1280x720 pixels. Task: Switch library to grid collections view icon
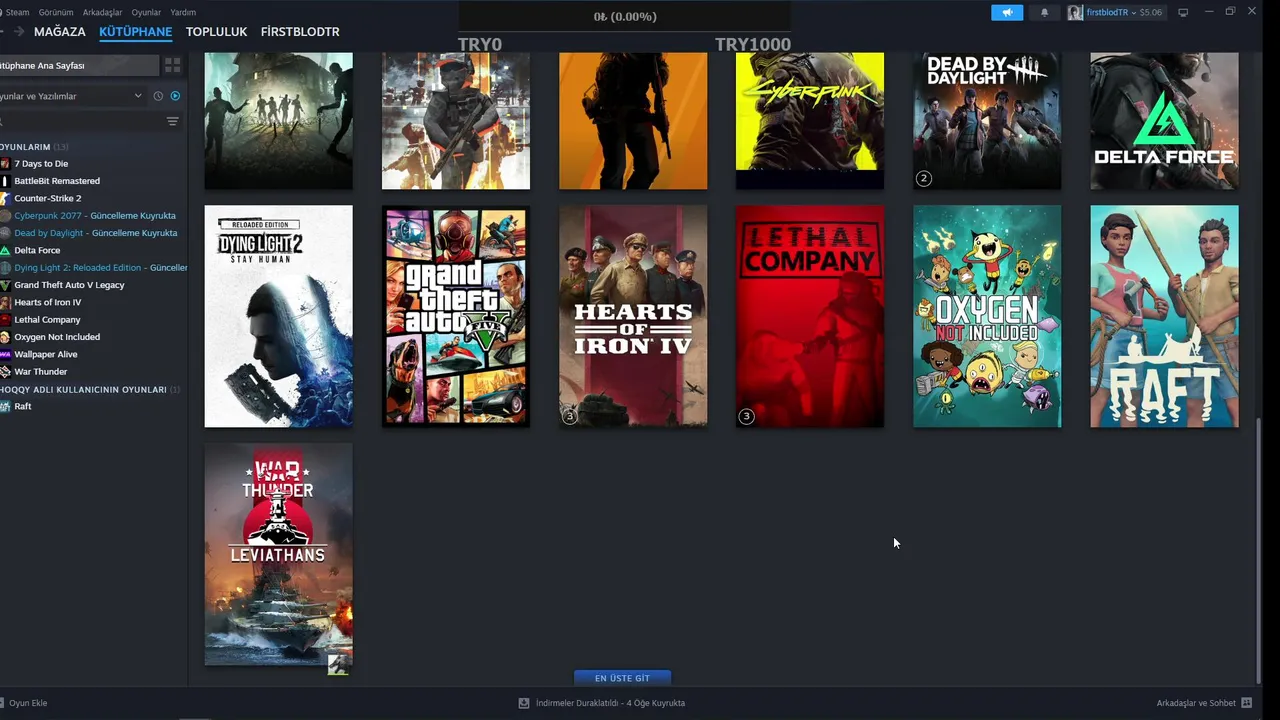[173, 65]
